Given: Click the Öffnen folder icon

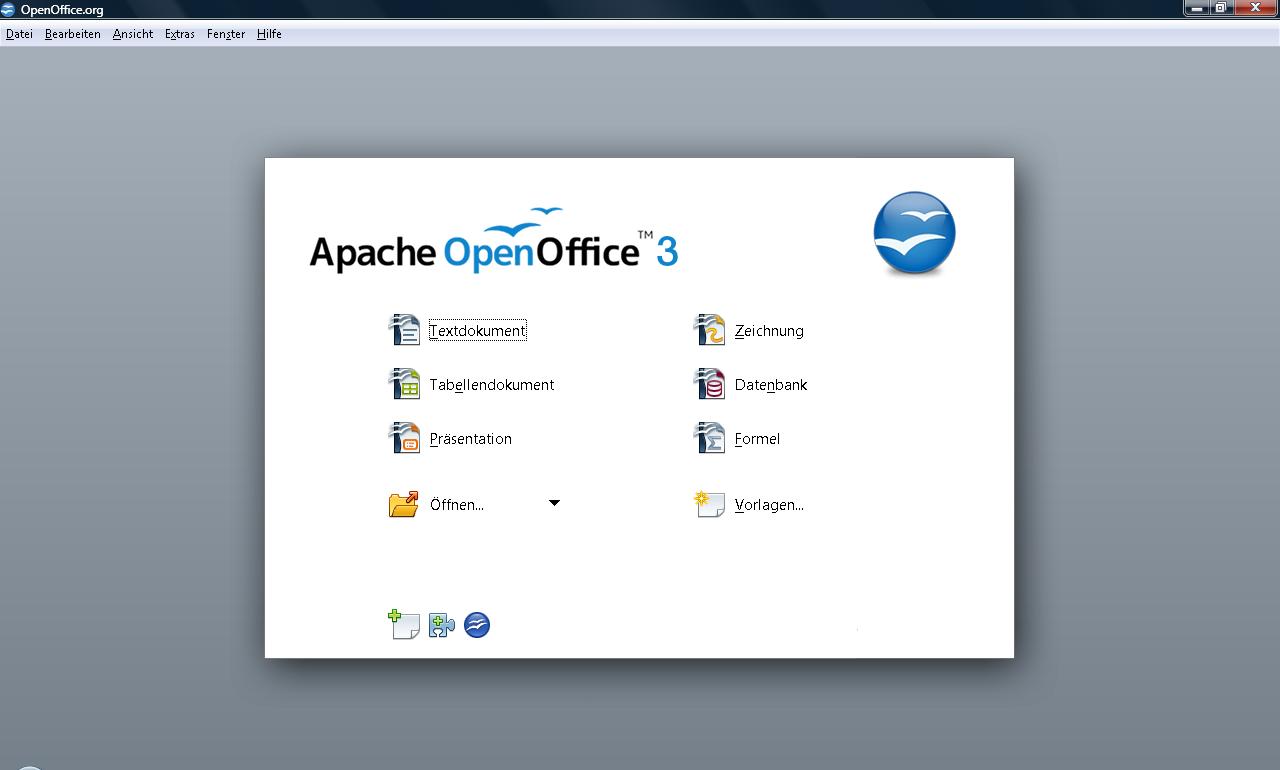Looking at the screenshot, I should 404,504.
